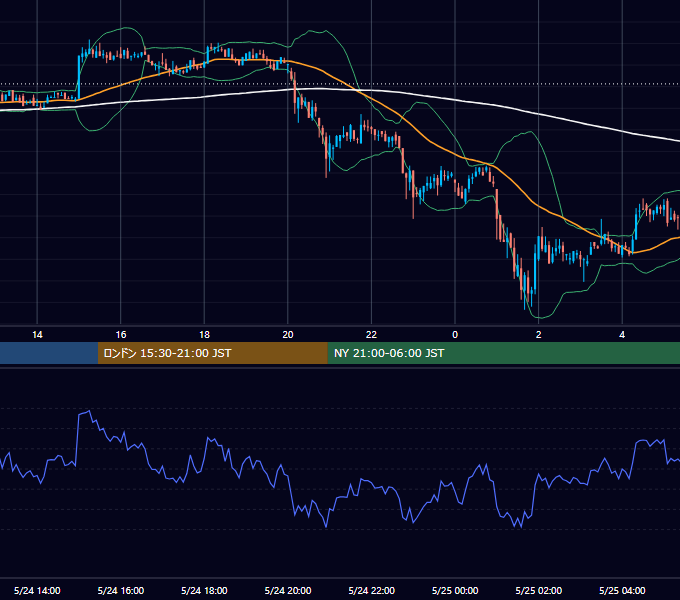This screenshot has height=600, width=680.
Task: Click the 0 hour label on the price chart axis
Action: (455, 335)
